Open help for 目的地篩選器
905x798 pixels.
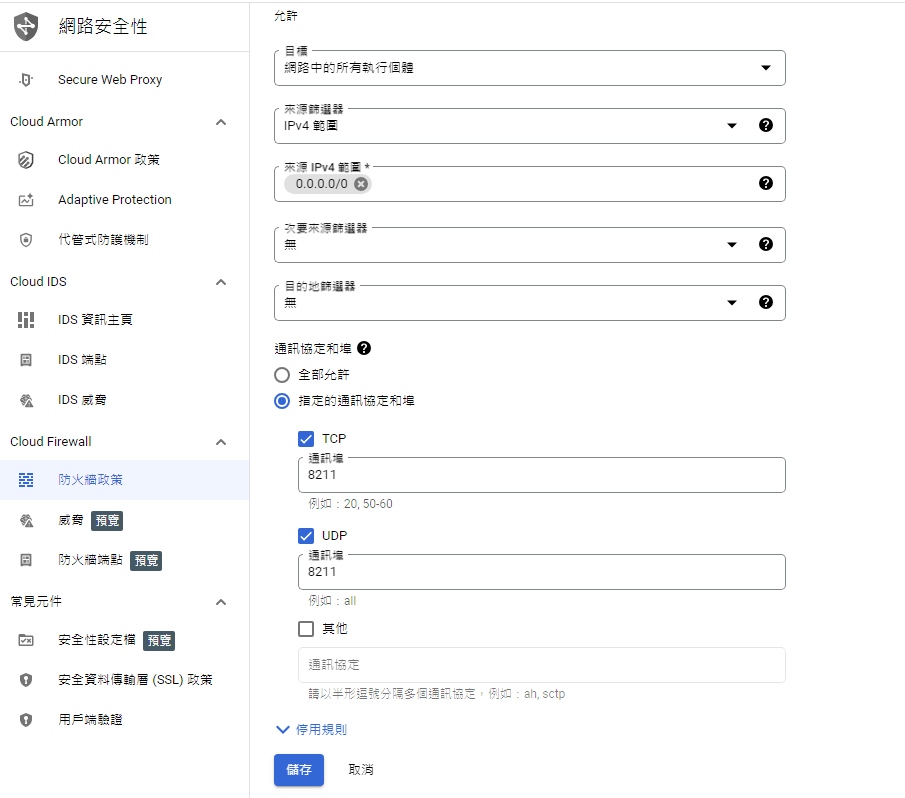tap(766, 302)
